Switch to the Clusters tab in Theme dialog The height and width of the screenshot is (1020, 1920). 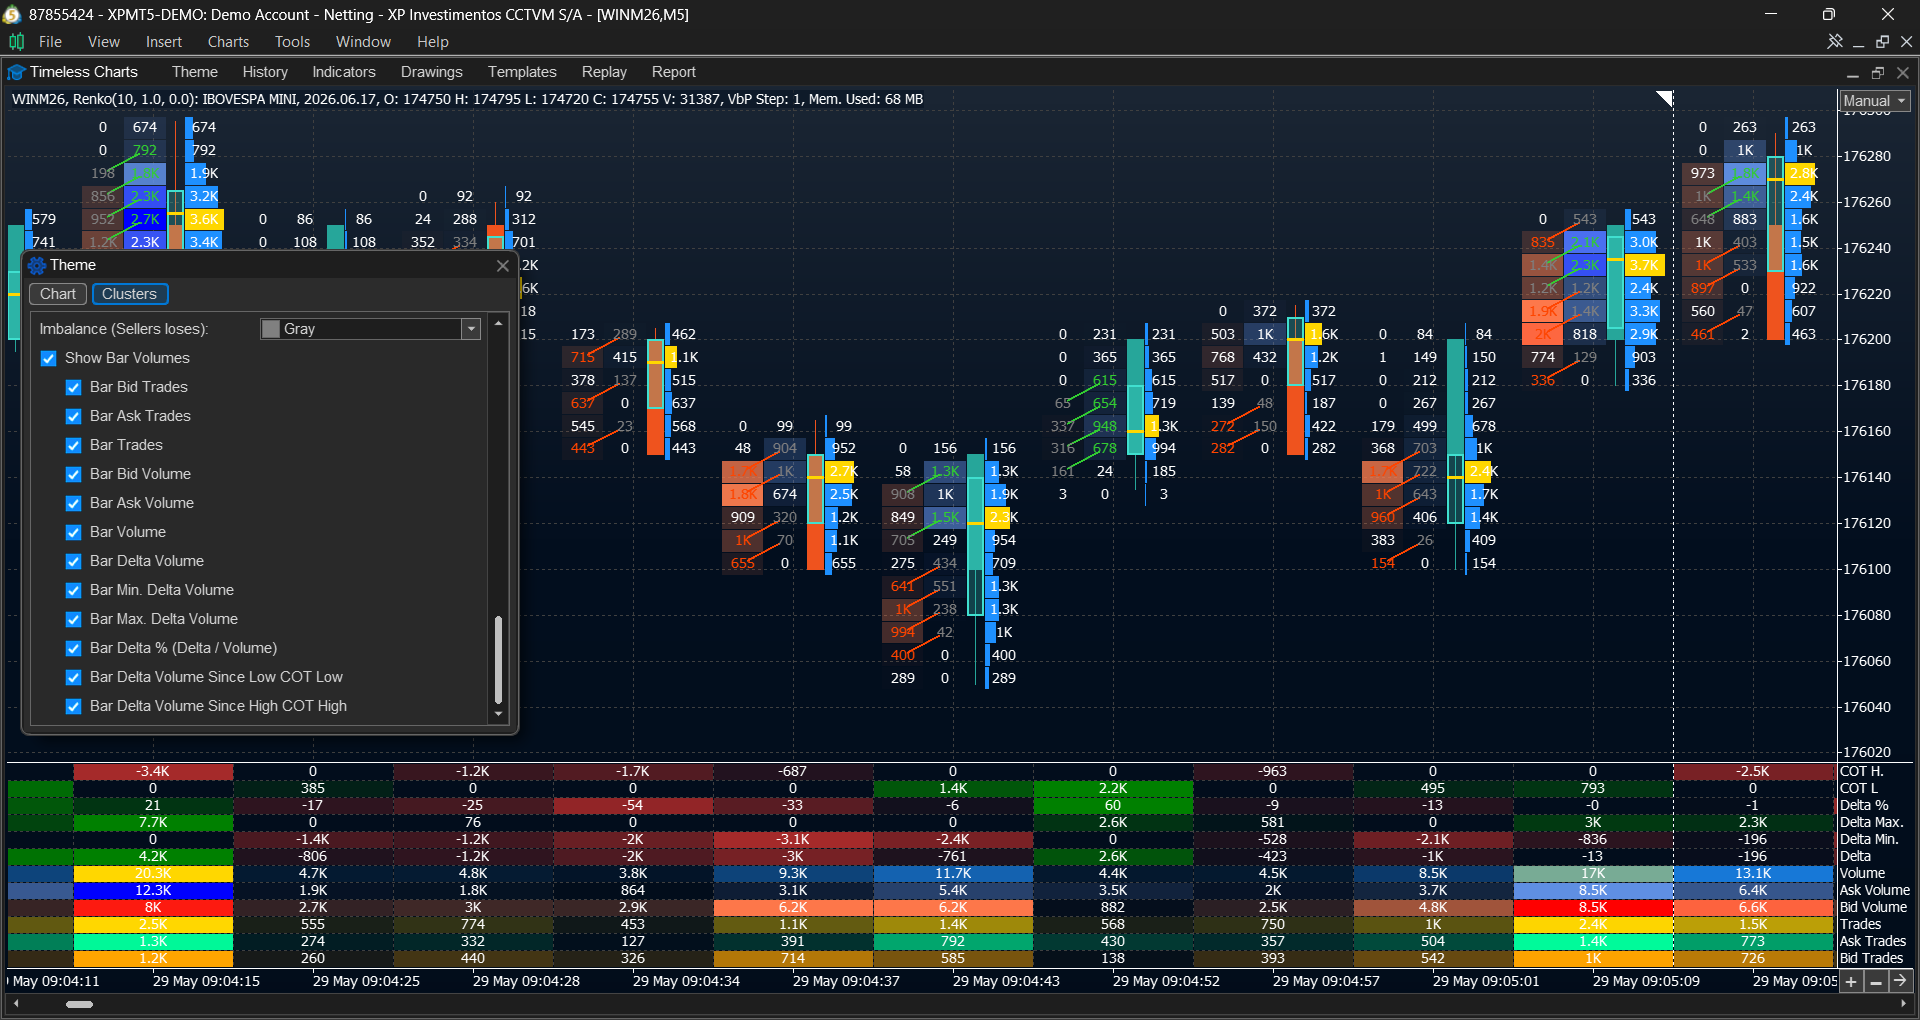[x=129, y=294]
